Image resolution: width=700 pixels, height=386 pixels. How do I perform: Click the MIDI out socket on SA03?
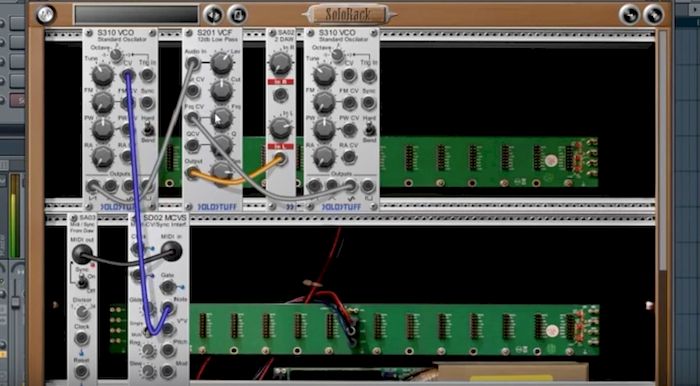(x=82, y=255)
